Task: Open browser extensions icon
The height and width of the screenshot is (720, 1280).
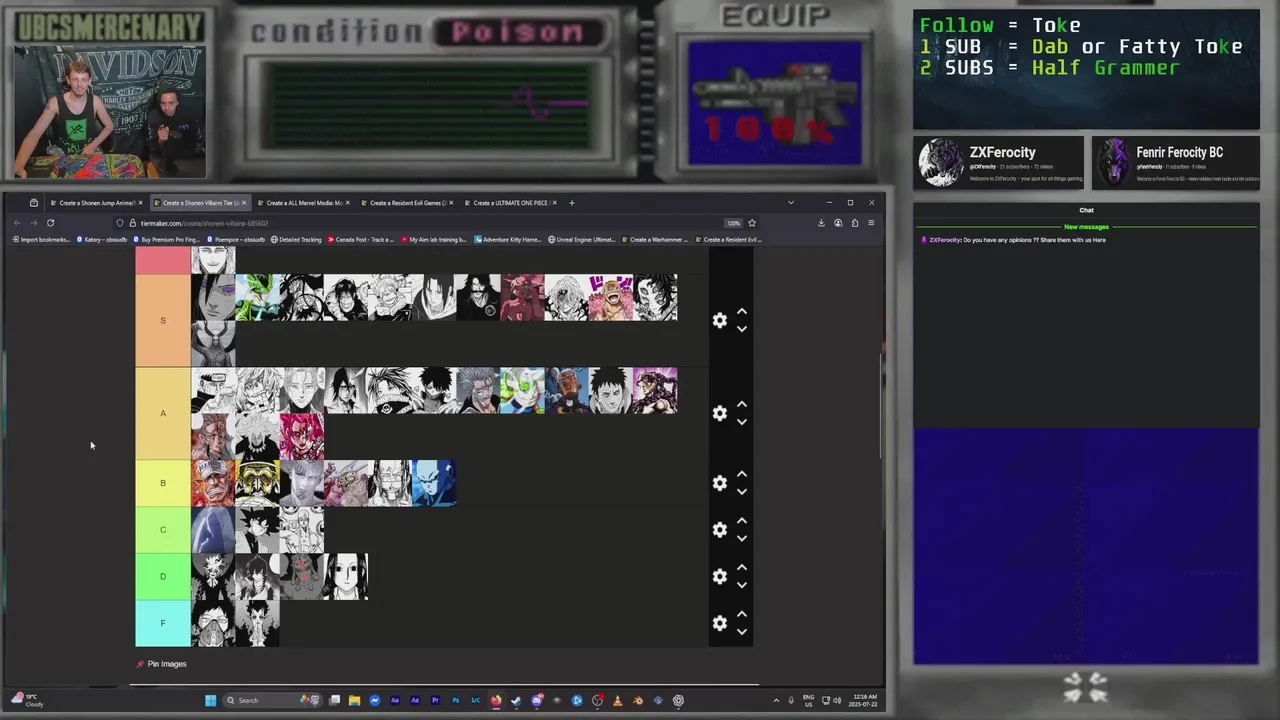Action: [x=854, y=223]
